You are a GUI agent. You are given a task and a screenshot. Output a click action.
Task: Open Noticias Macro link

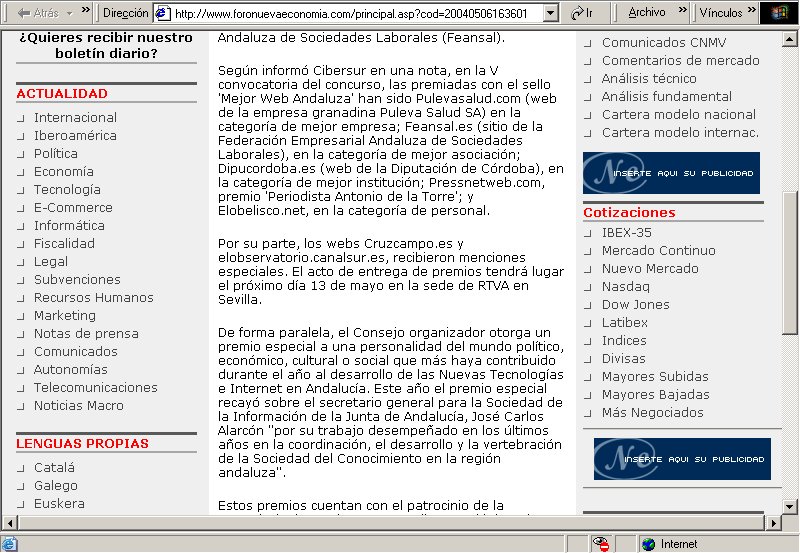tap(79, 405)
